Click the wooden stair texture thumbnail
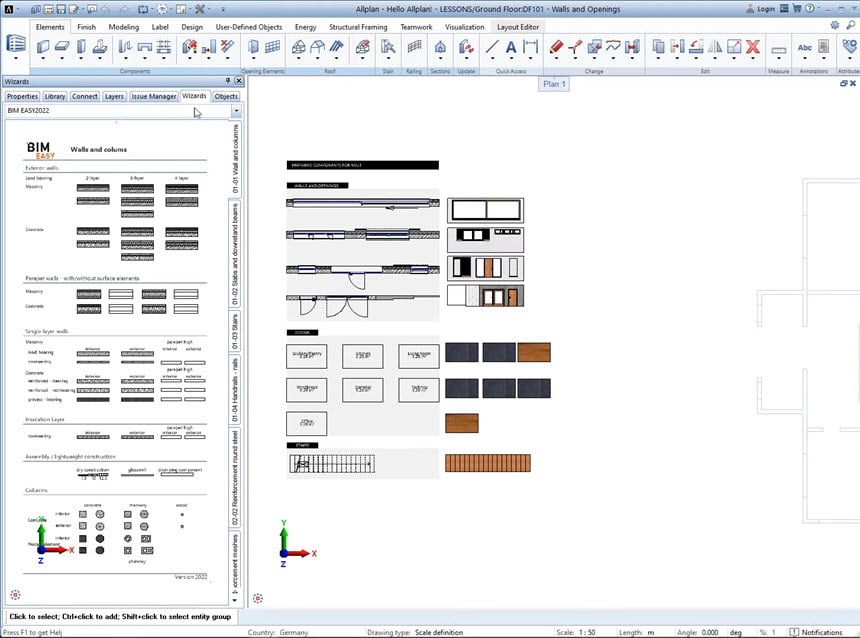The image size is (860, 638). (488, 463)
